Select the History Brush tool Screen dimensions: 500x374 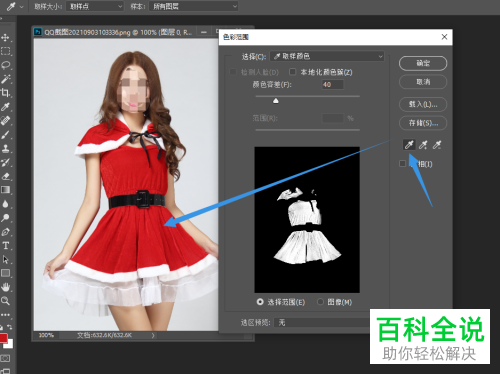tap(5, 162)
